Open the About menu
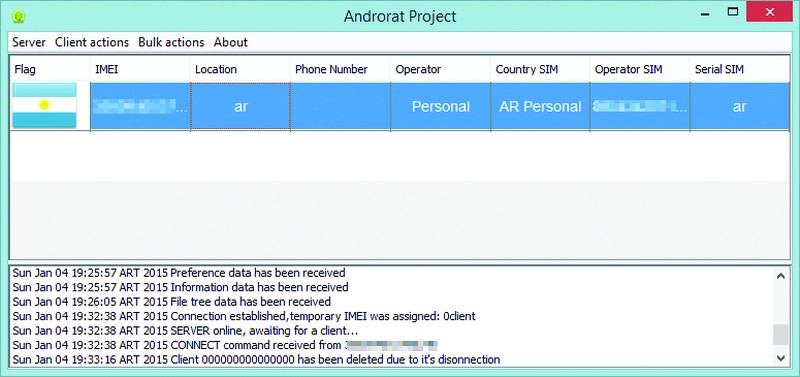 tap(231, 42)
